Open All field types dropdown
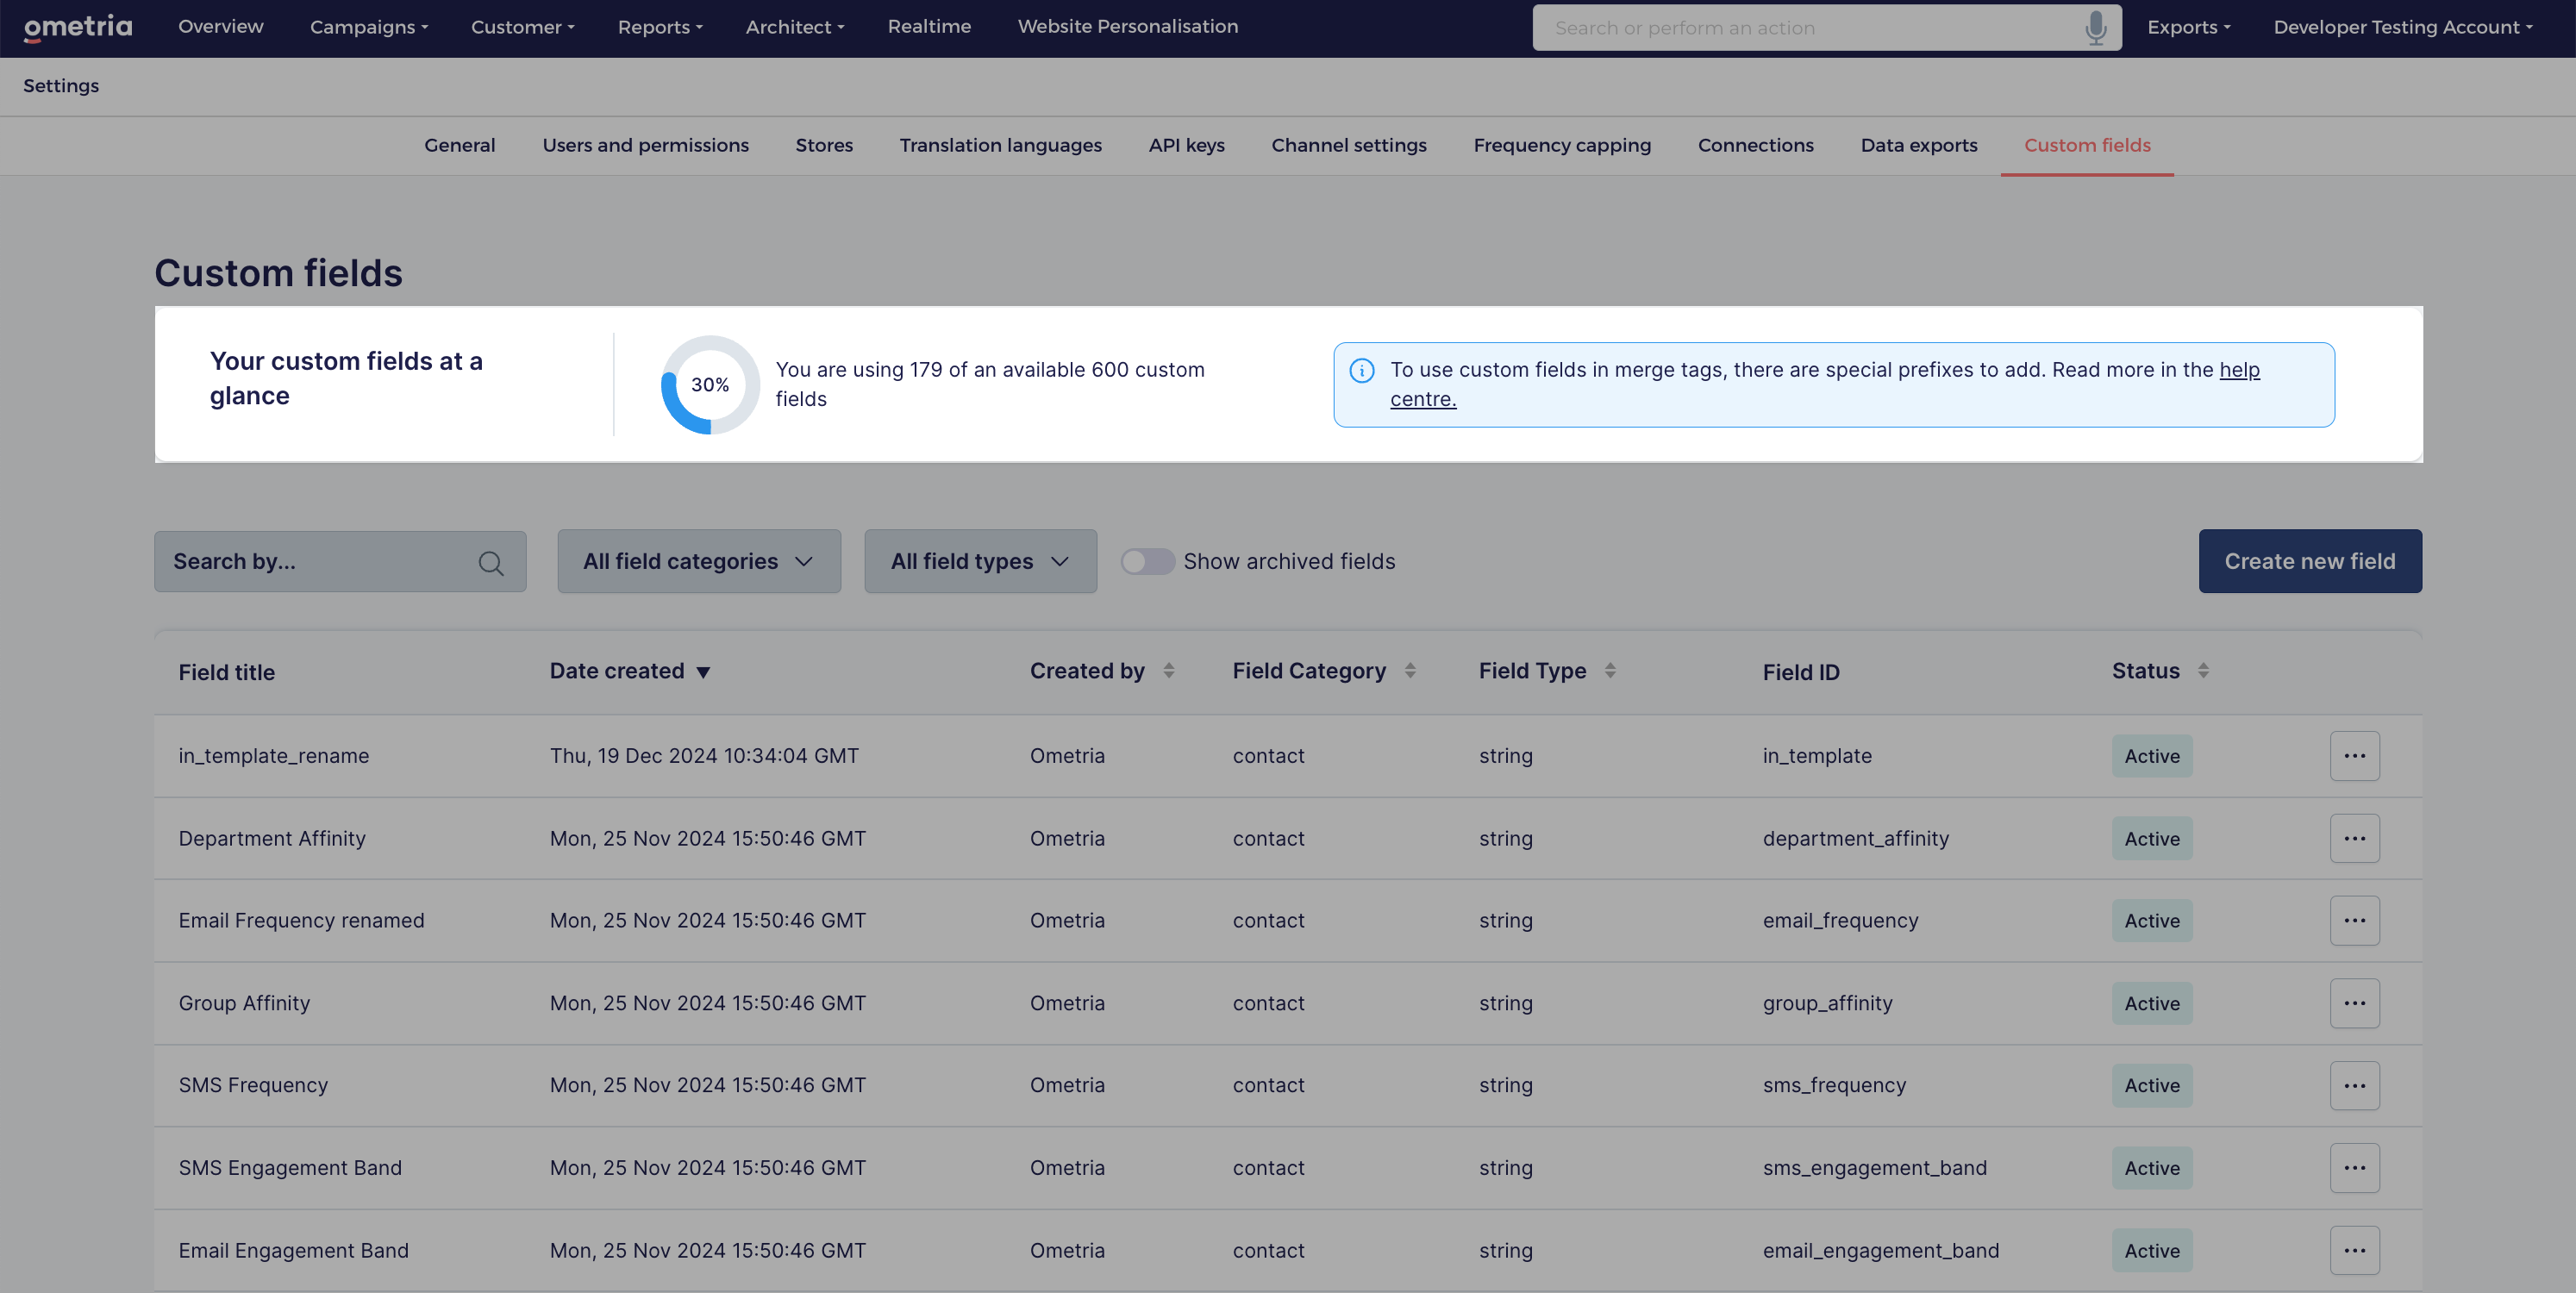 pos(980,561)
